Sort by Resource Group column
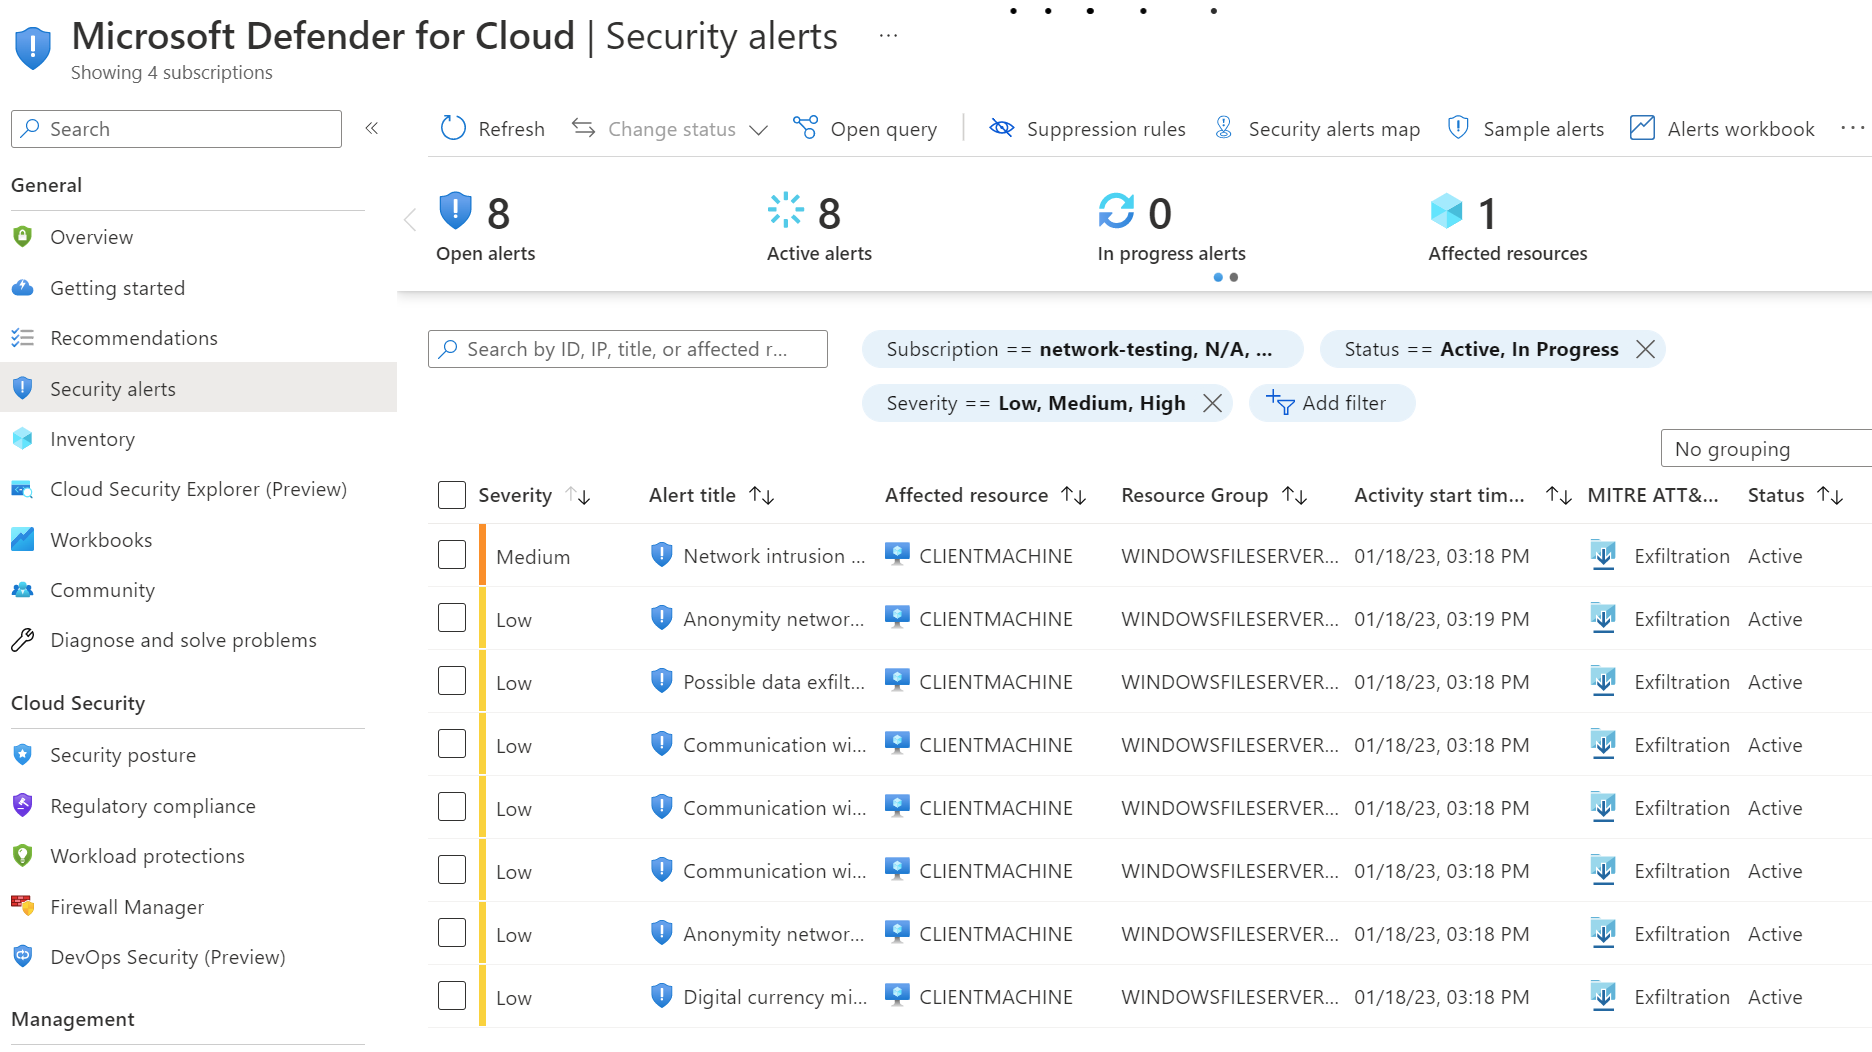1872x1052 pixels. click(x=1295, y=495)
